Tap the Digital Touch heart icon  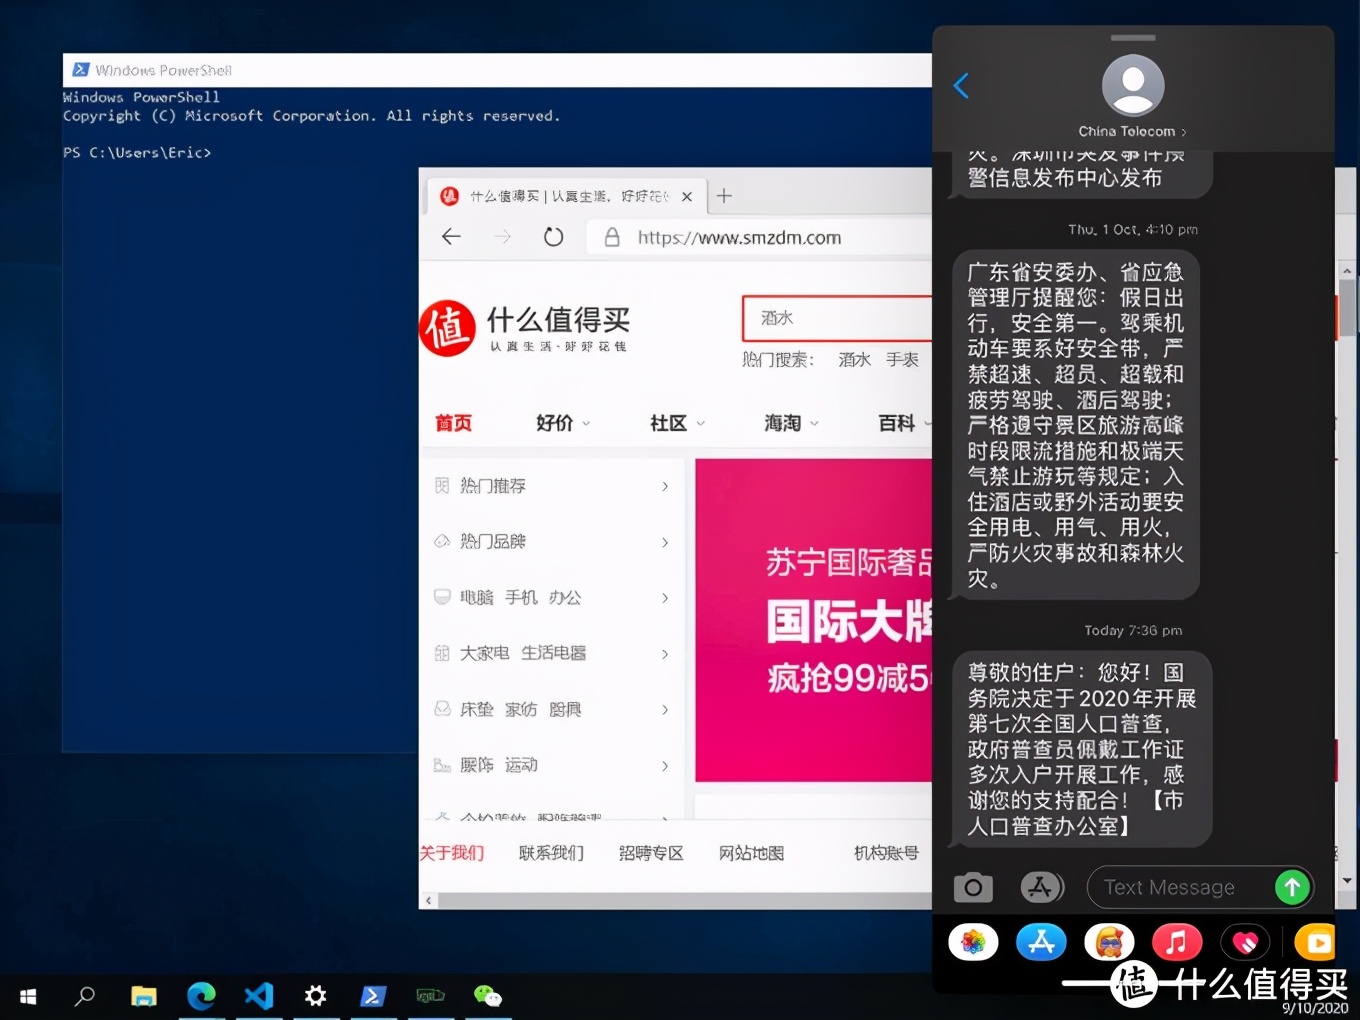pyautogui.click(x=1245, y=941)
